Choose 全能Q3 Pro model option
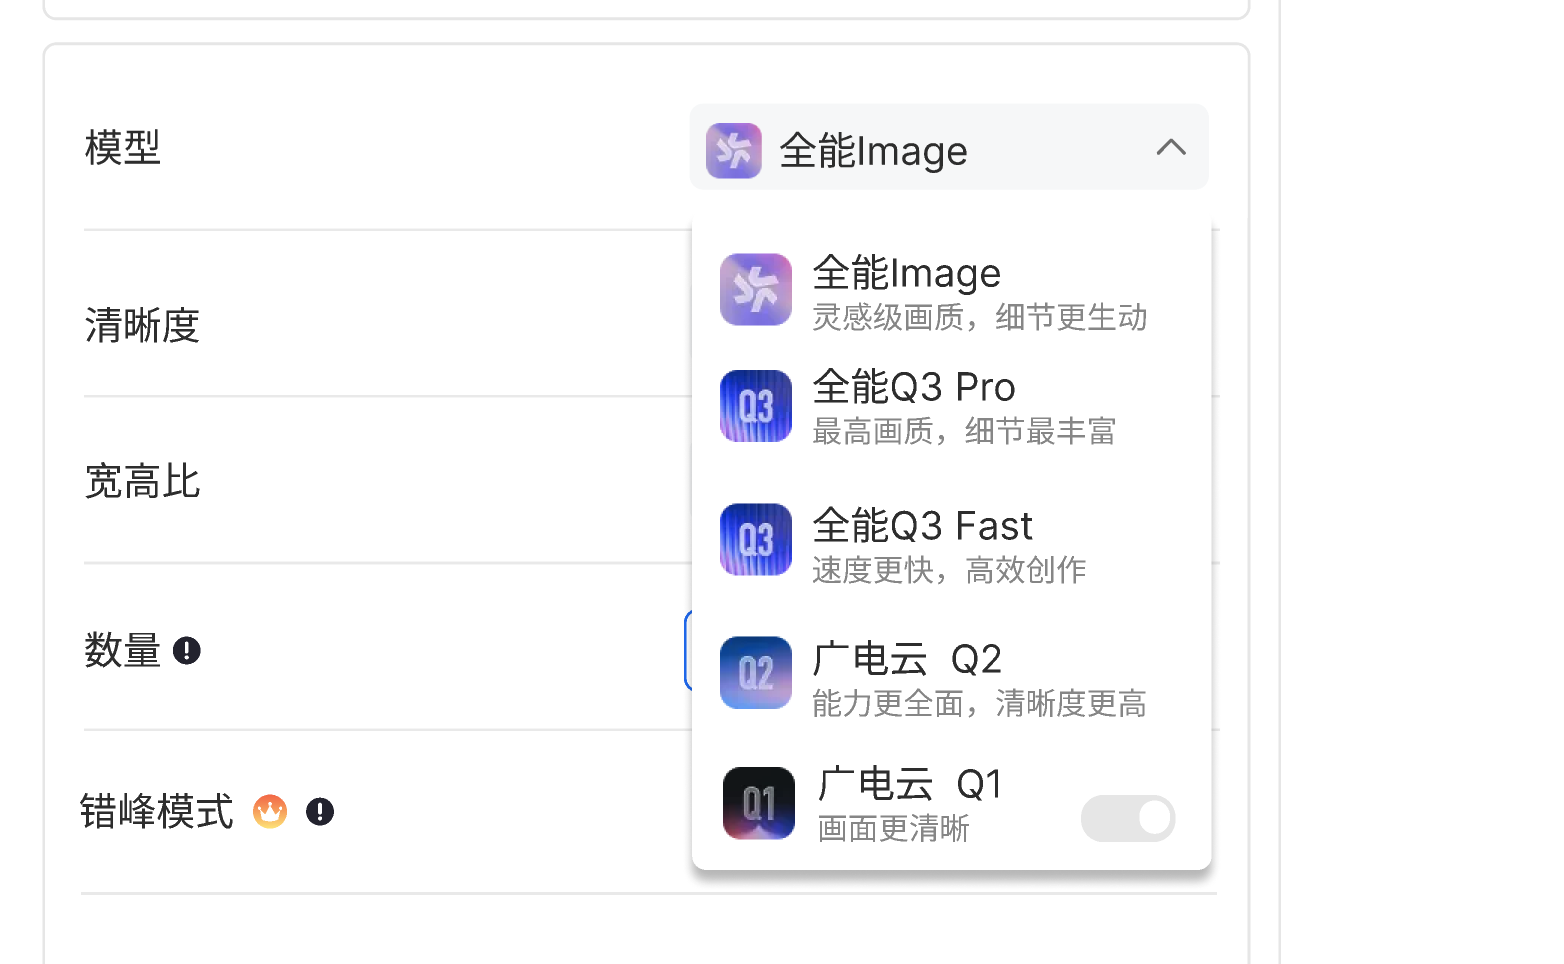Image resolution: width=1564 pixels, height=964 pixels. [951, 406]
